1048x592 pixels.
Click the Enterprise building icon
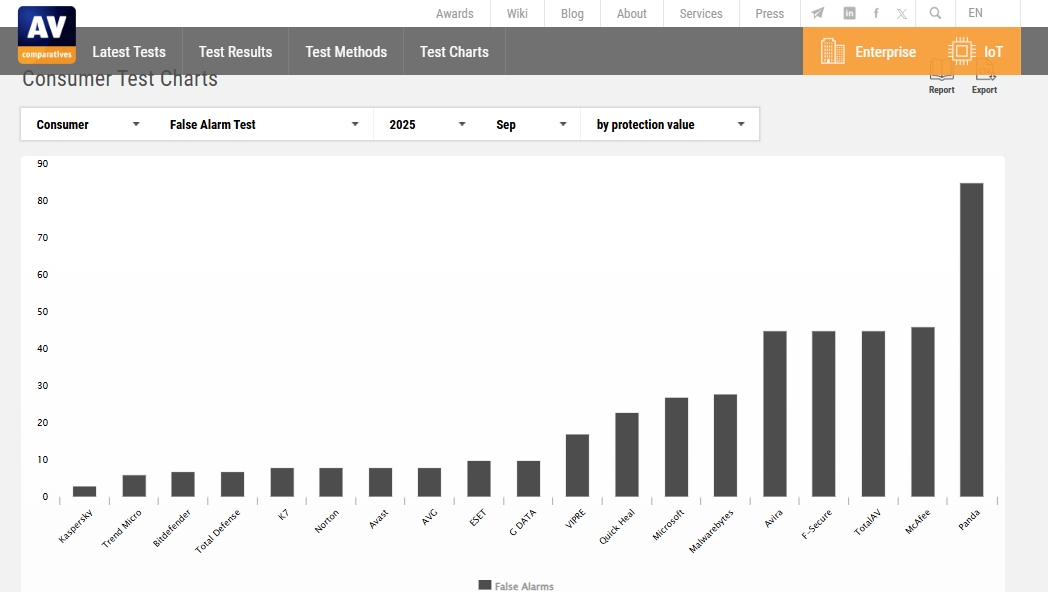(832, 51)
